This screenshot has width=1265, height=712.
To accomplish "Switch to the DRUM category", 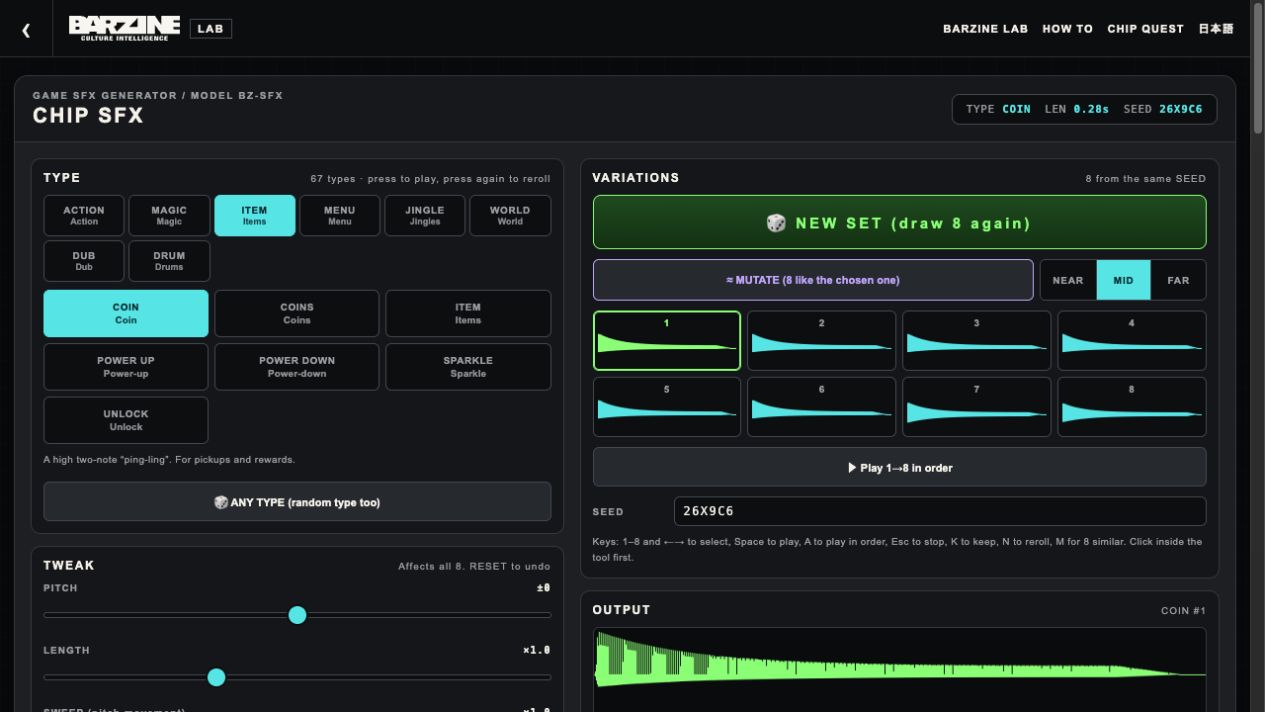I will coord(169,261).
